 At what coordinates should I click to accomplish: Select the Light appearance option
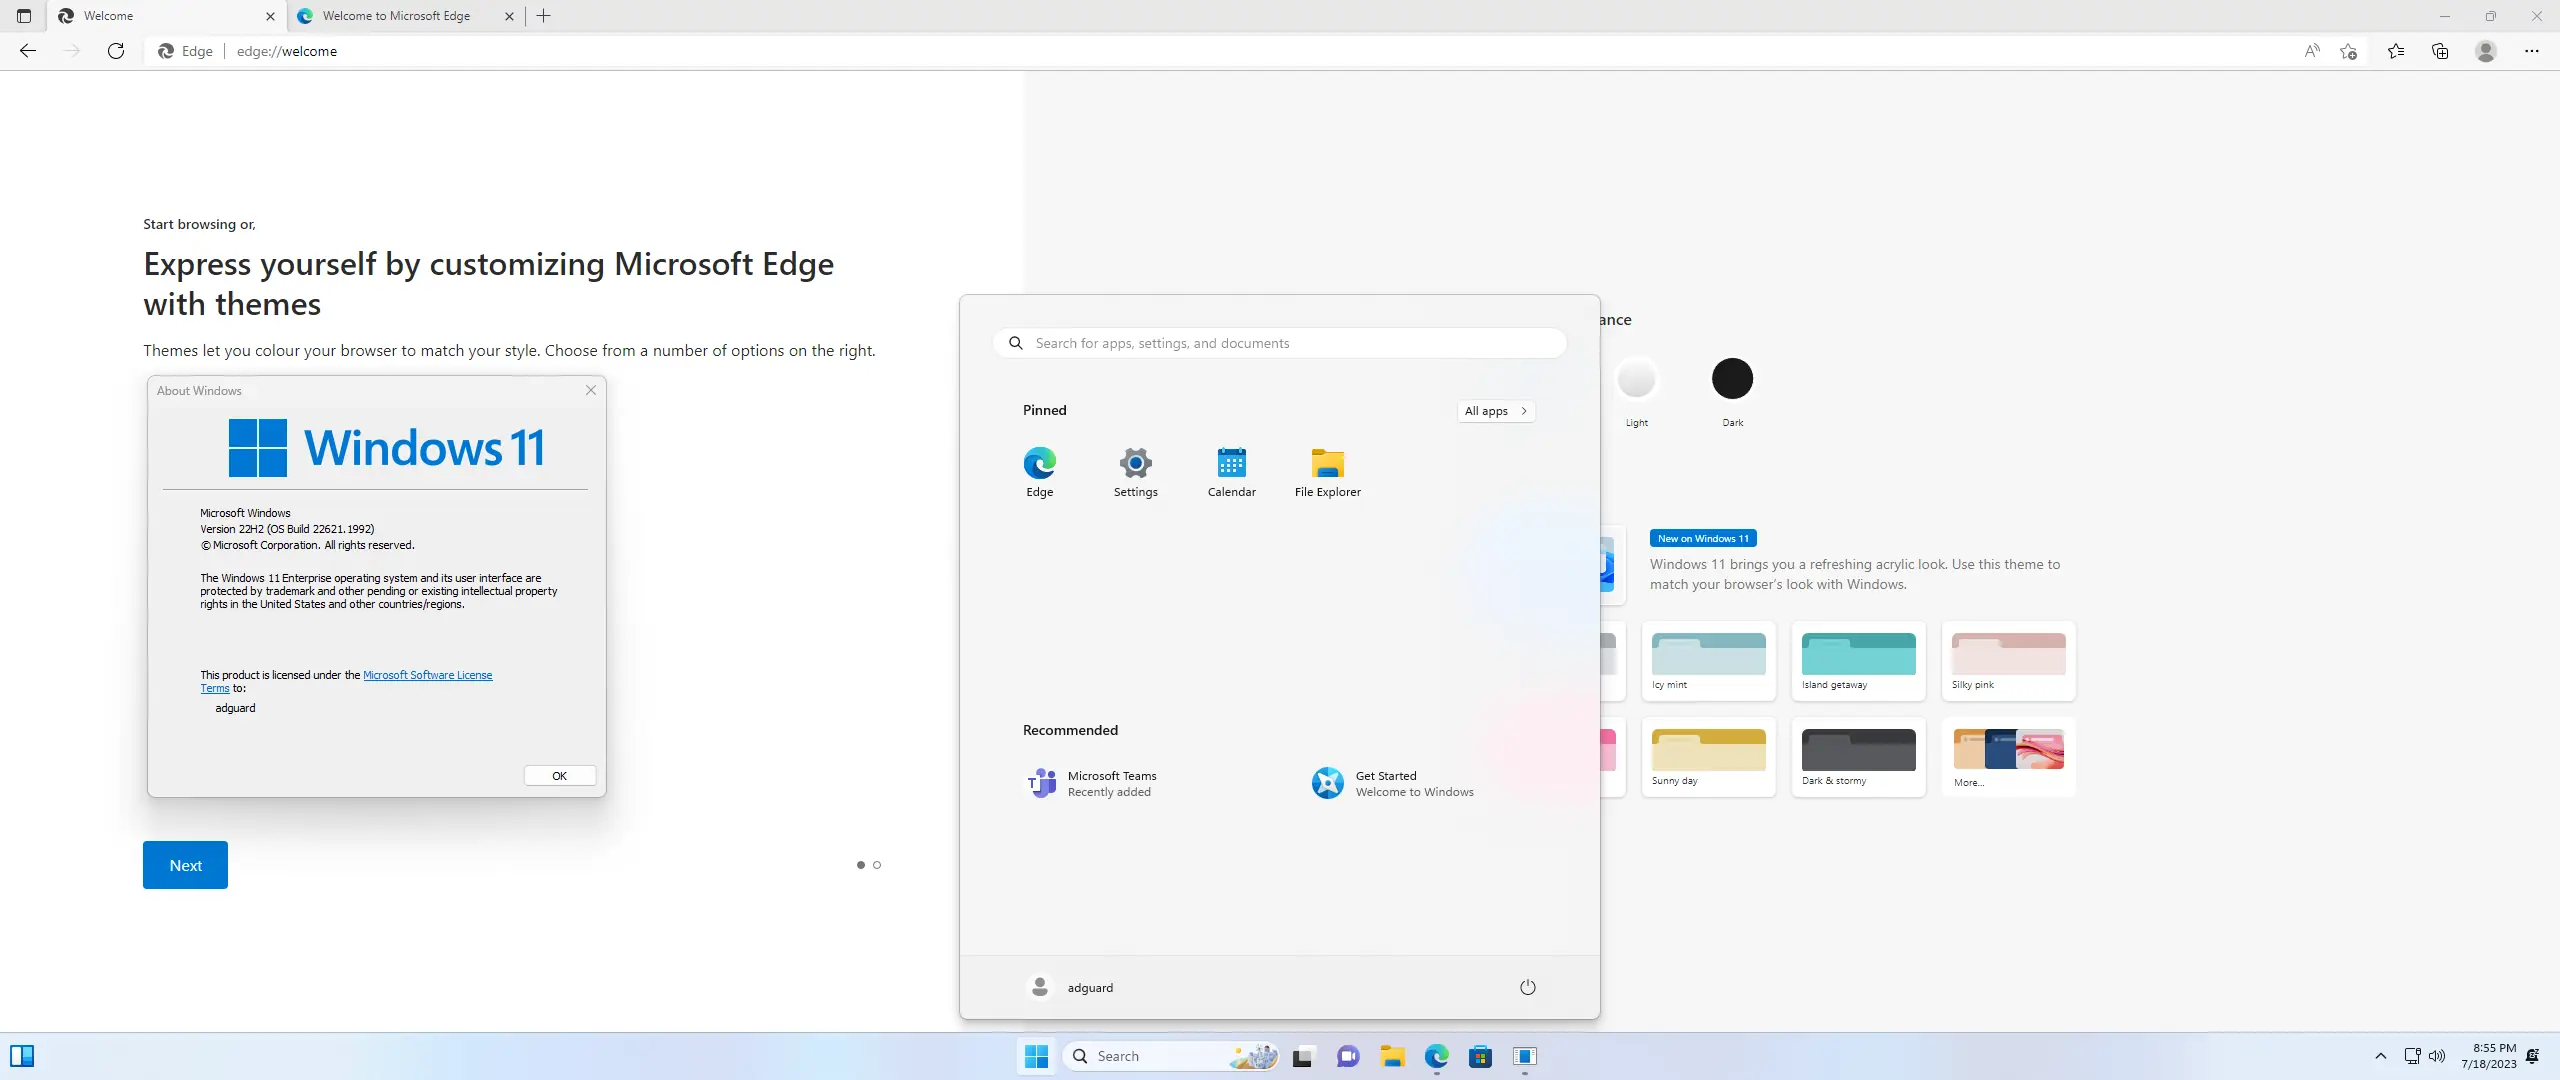point(1637,378)
